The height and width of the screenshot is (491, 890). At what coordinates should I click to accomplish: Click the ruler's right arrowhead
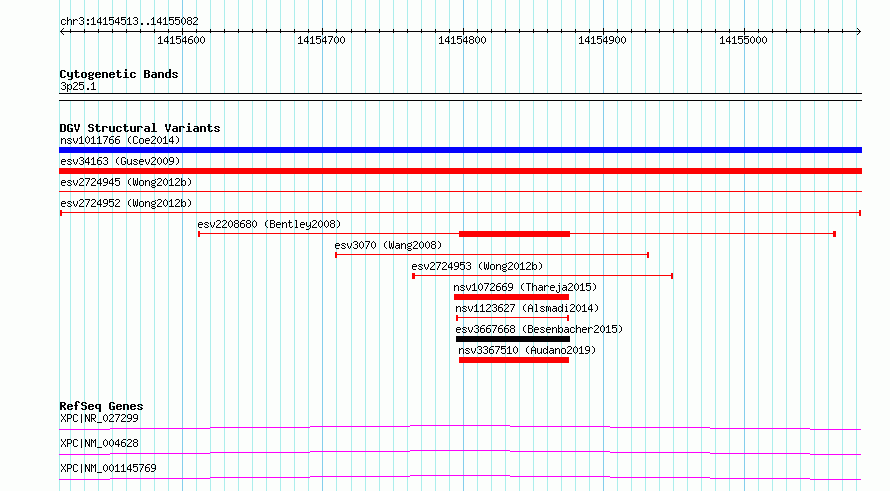click(859, 32)
